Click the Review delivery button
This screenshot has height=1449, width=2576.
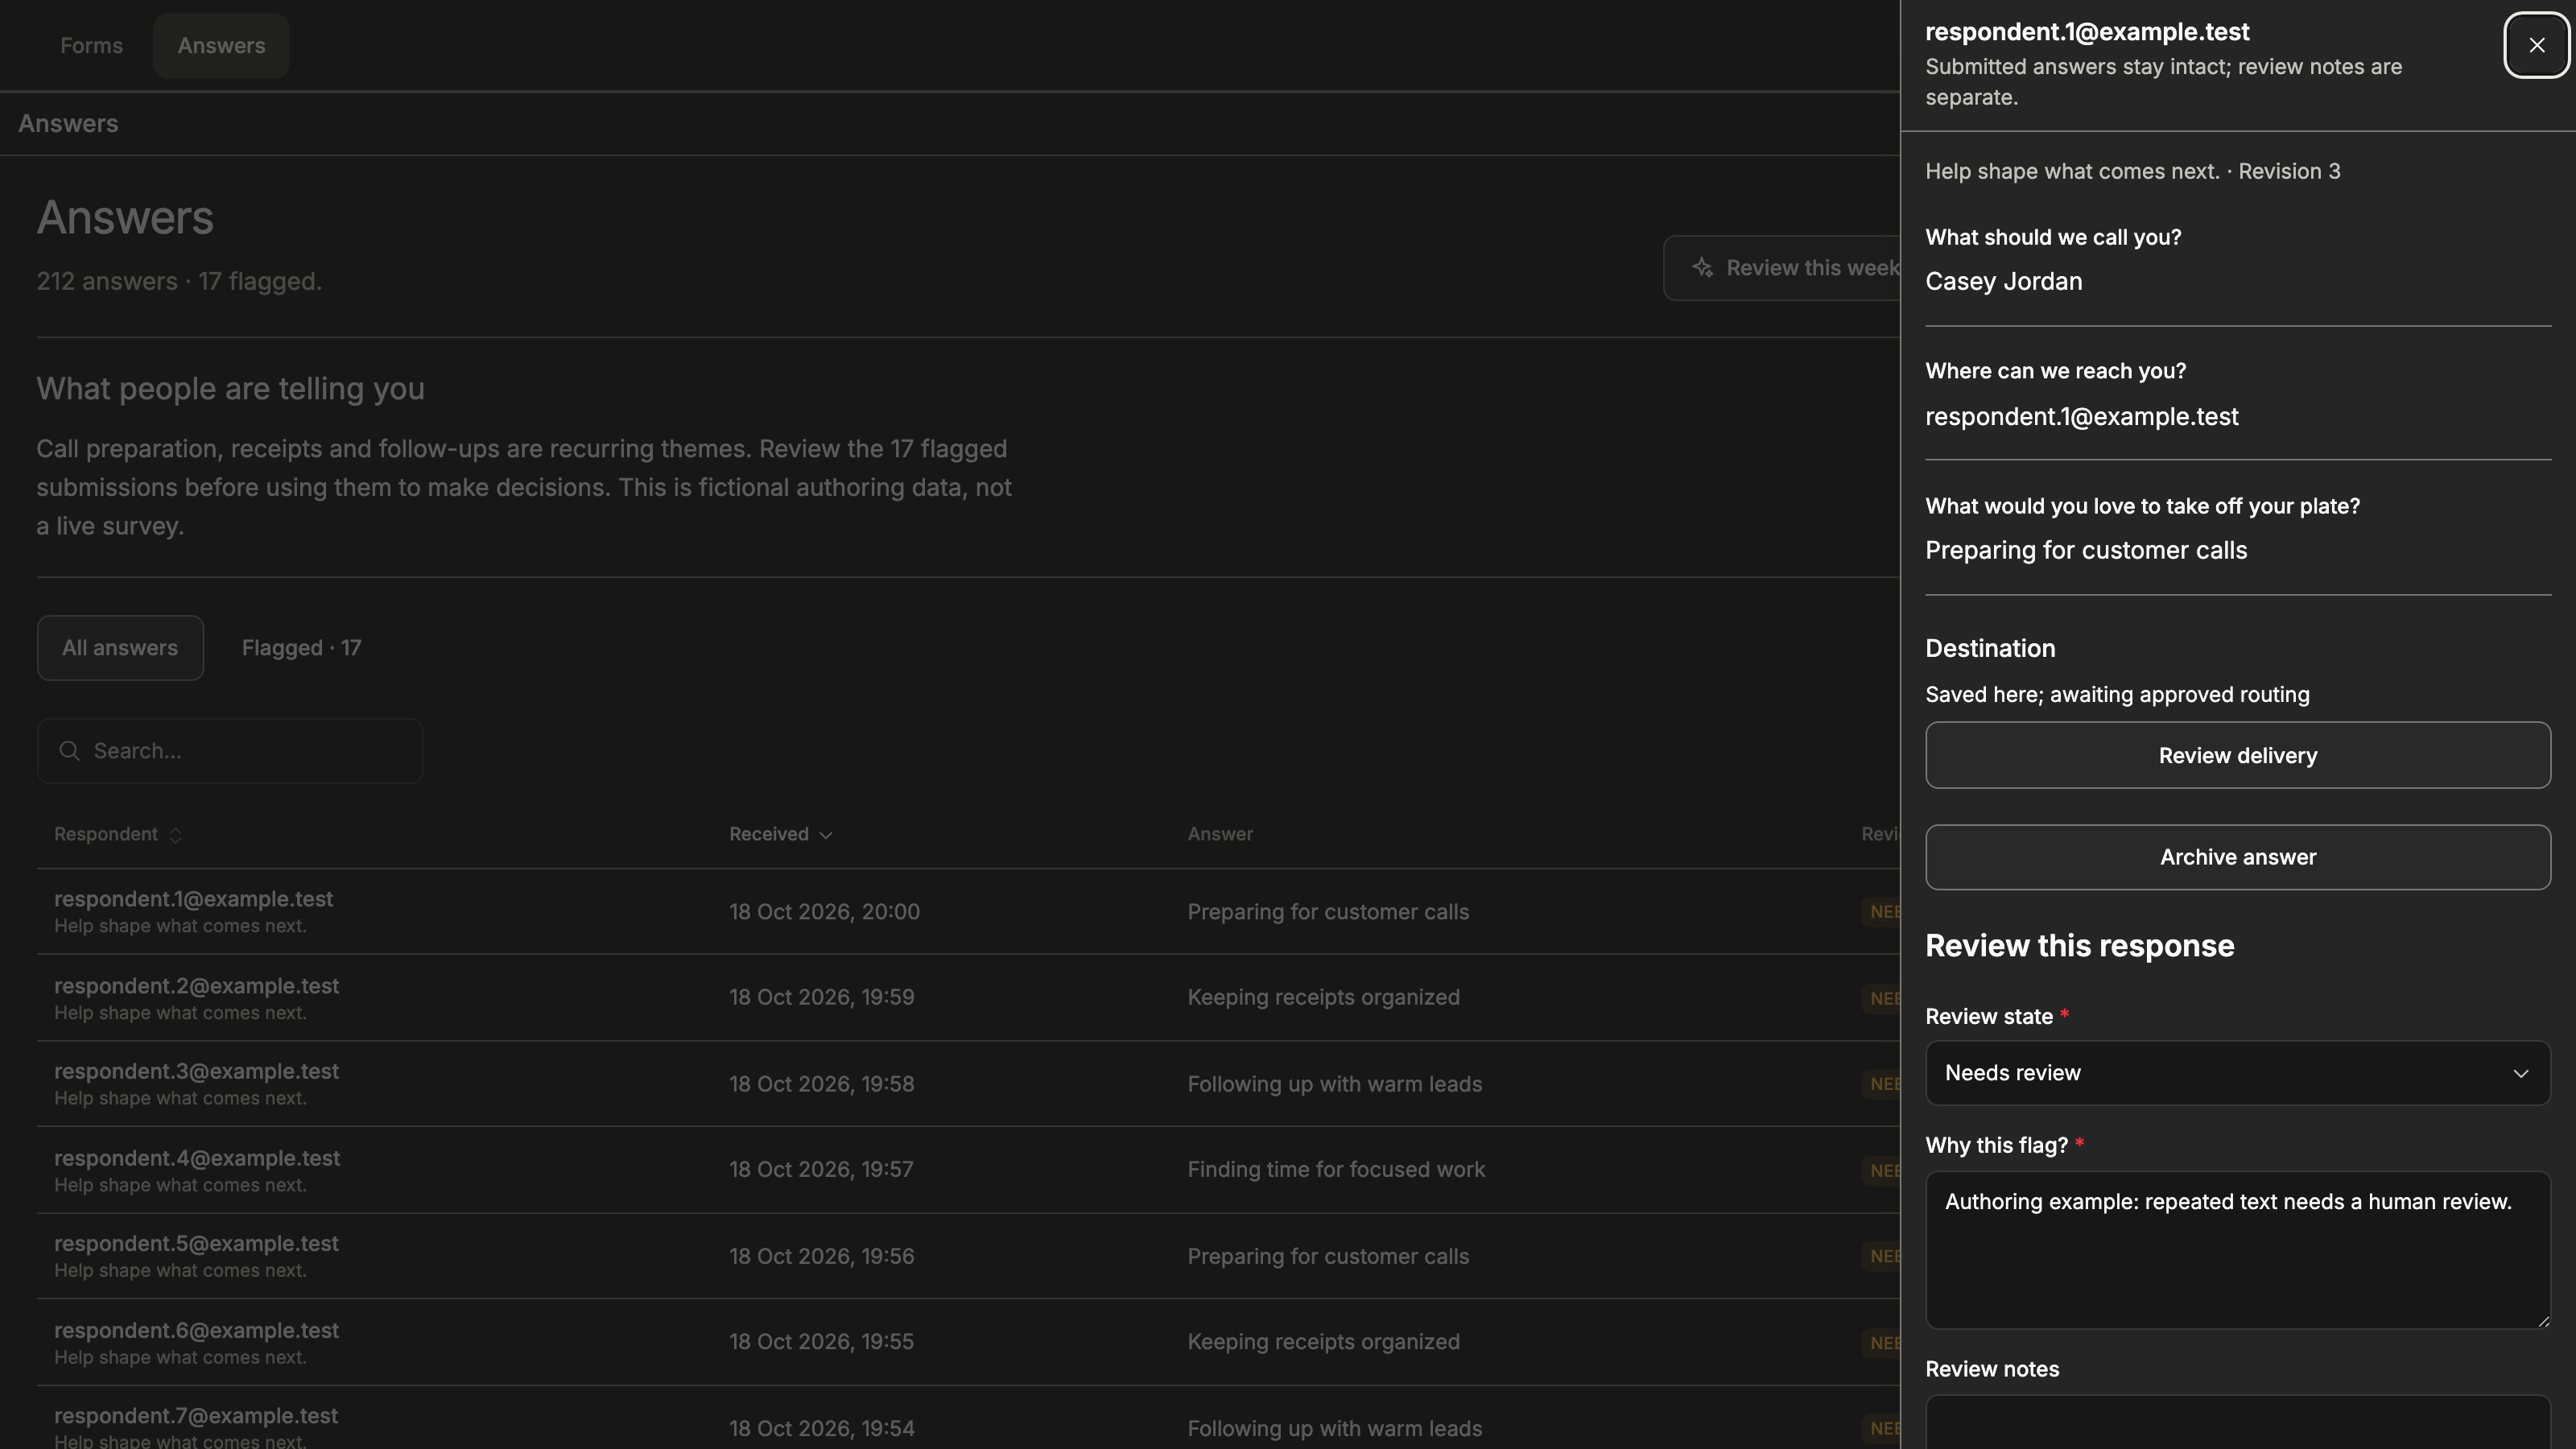2237,755
